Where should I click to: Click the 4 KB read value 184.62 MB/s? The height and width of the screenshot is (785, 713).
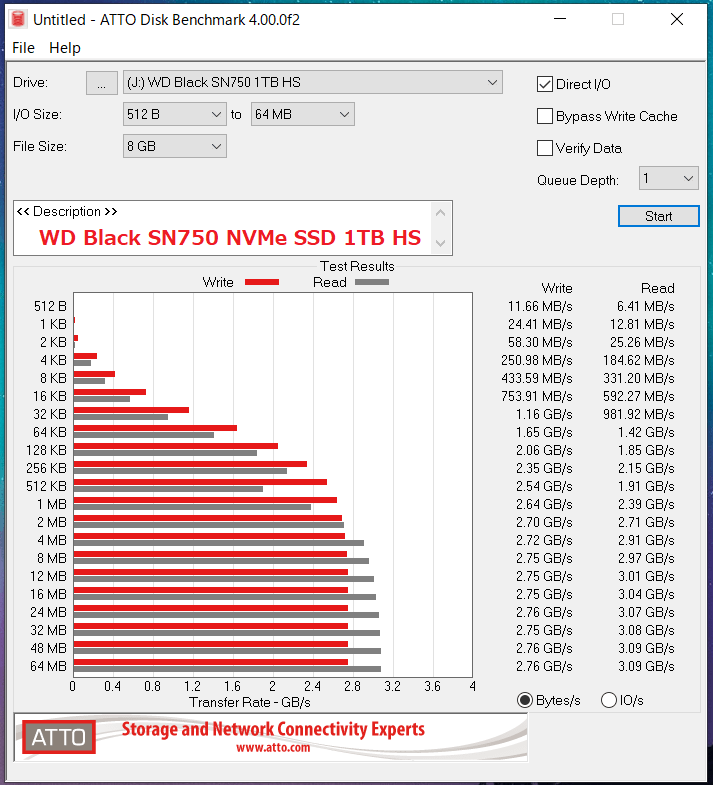point(638,360)
